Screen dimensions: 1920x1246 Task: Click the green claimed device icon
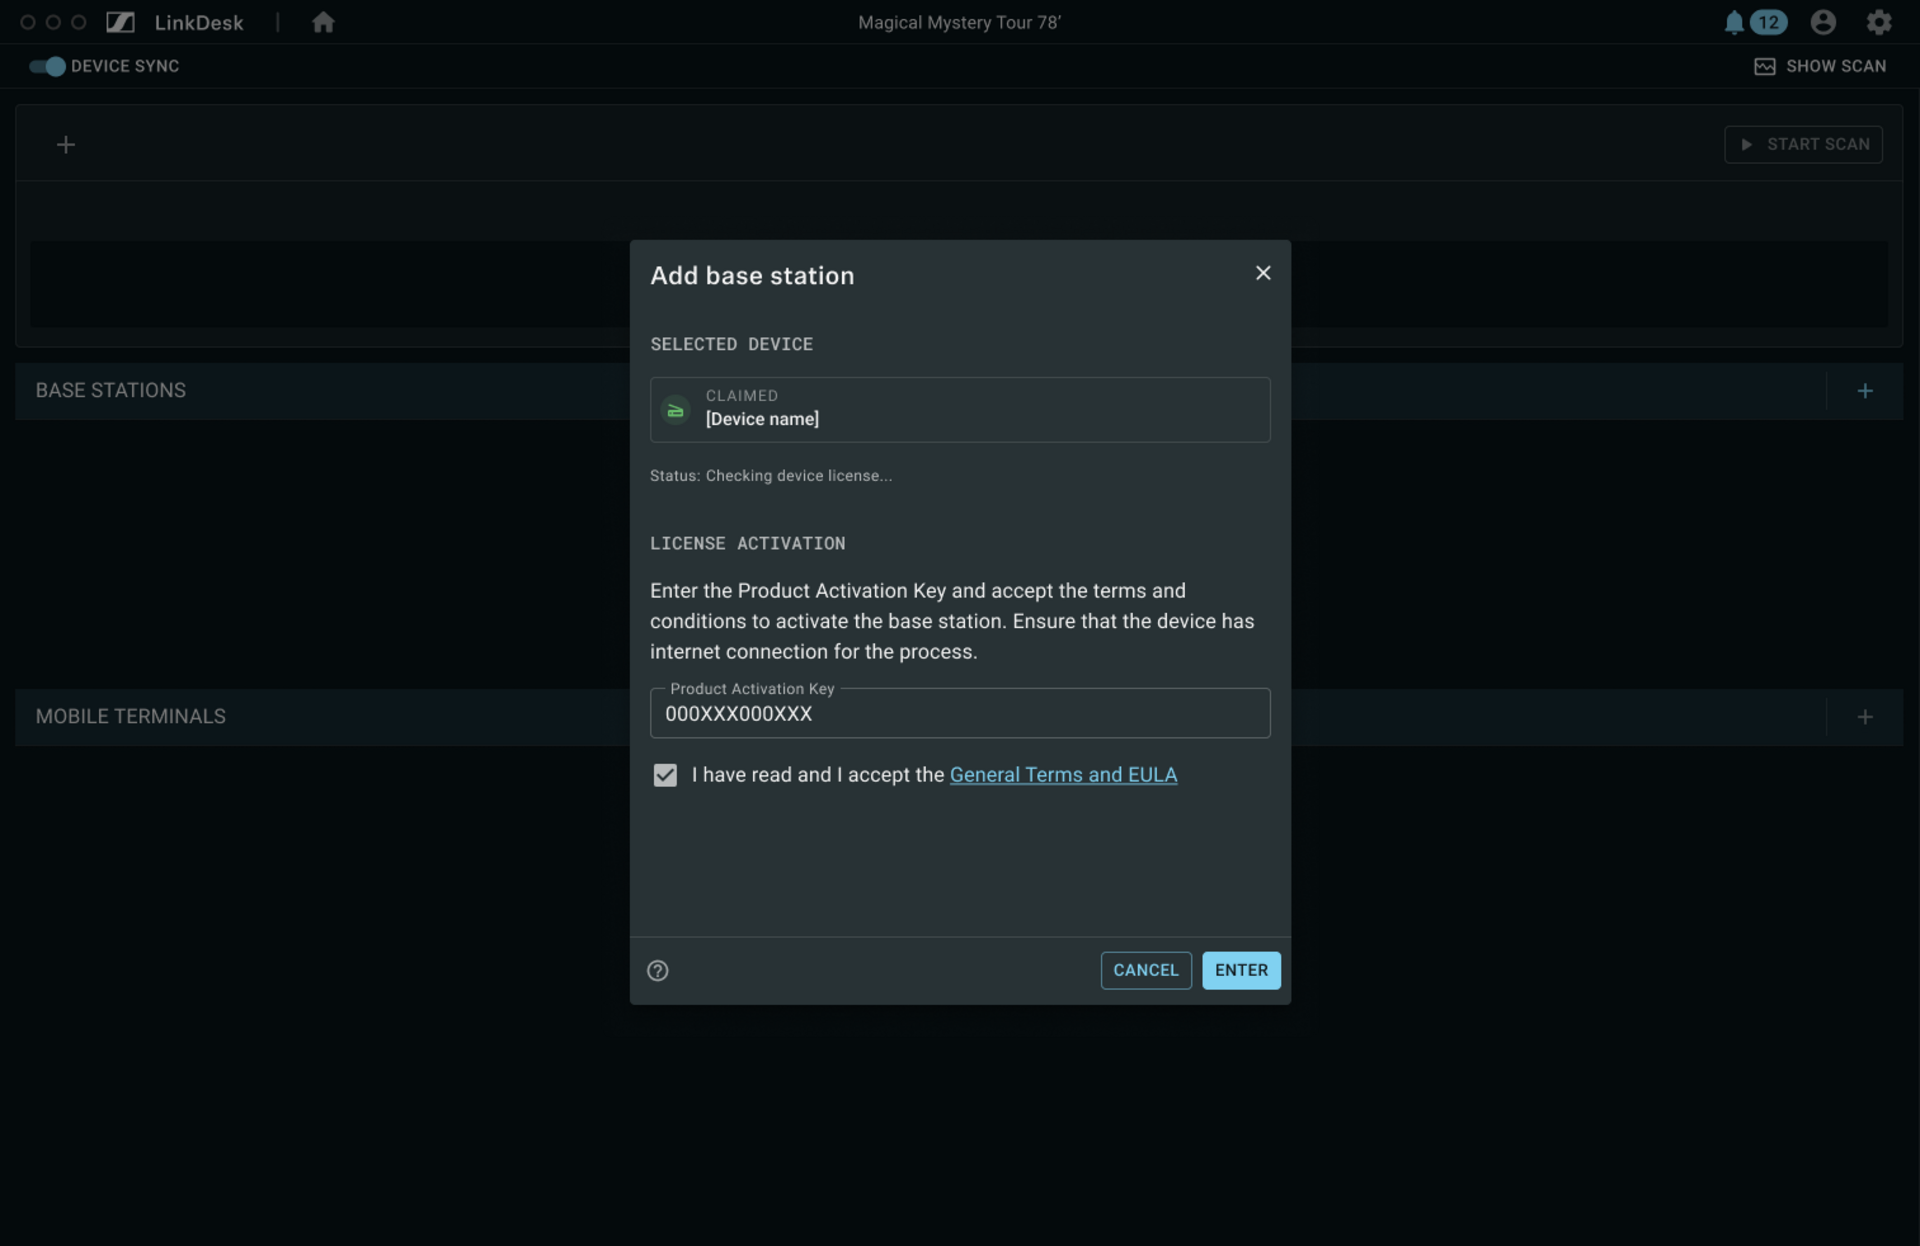[x=676, y=410]
